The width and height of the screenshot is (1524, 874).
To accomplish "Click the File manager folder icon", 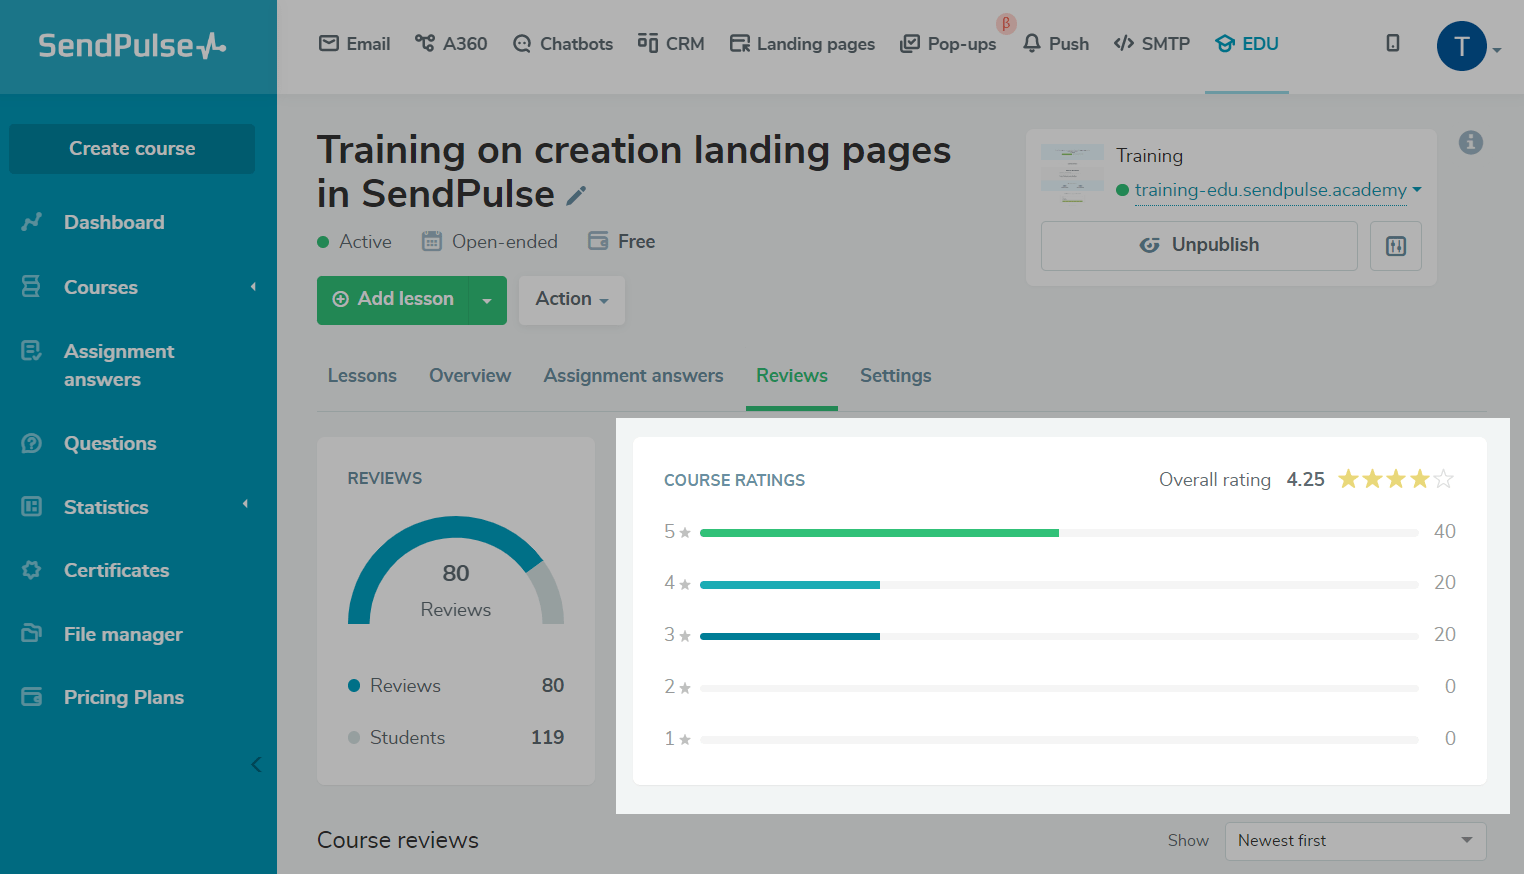I will 32,634.
